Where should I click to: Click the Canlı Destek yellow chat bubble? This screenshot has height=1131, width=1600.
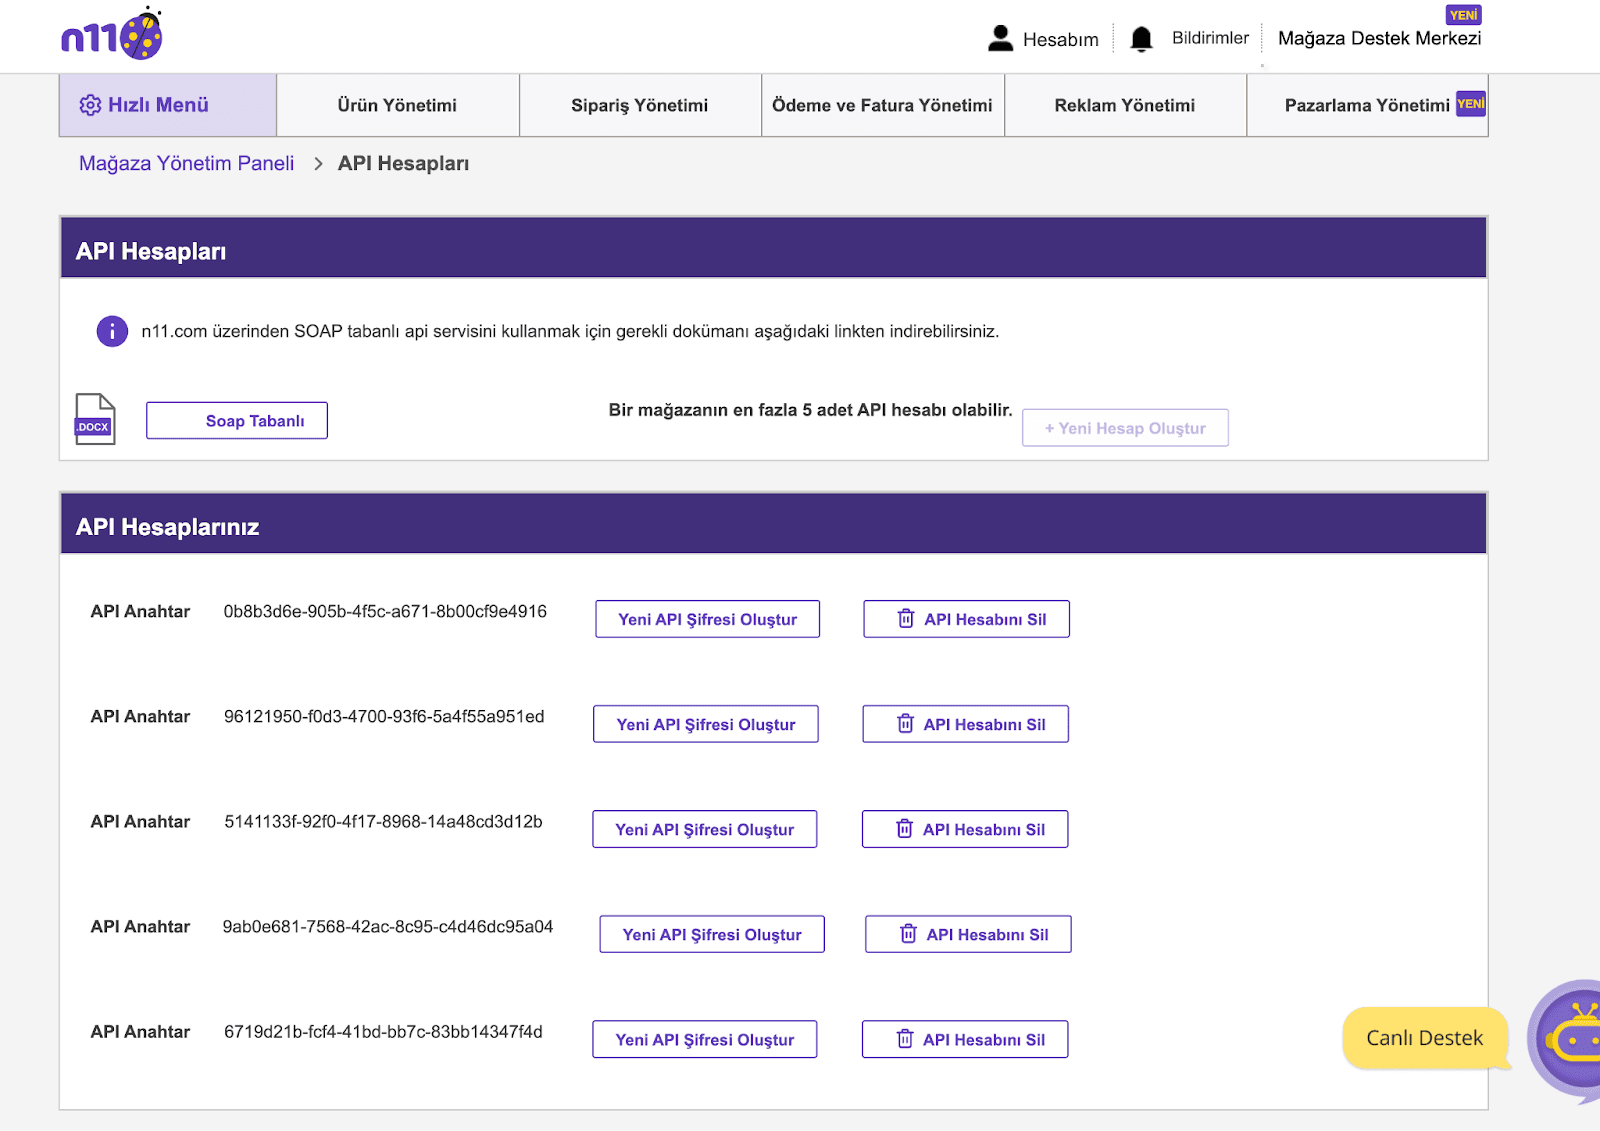pyautogui.click(x=1424, y=1038)
